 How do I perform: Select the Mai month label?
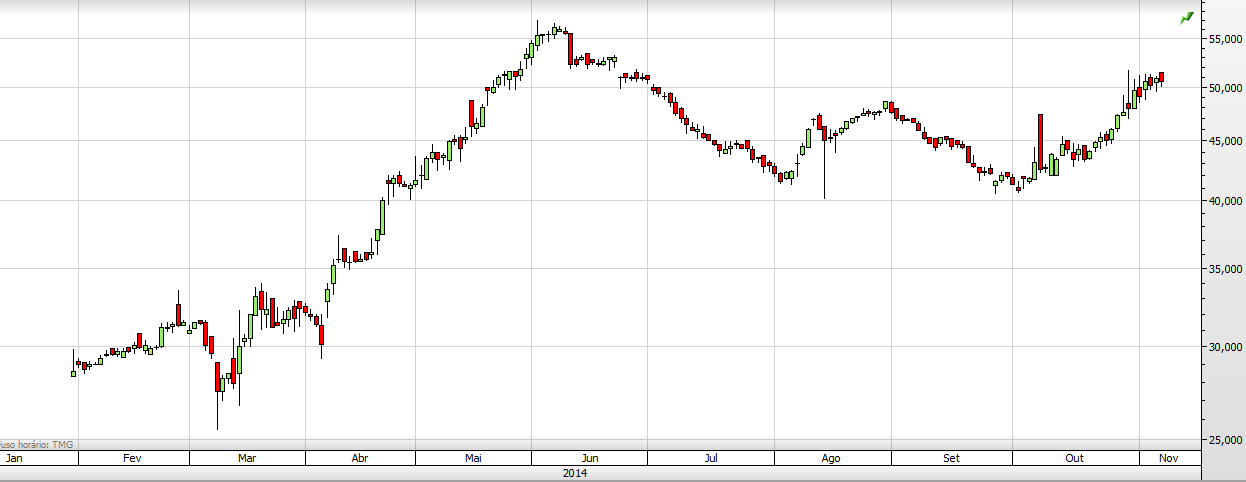tap(474, 458)
